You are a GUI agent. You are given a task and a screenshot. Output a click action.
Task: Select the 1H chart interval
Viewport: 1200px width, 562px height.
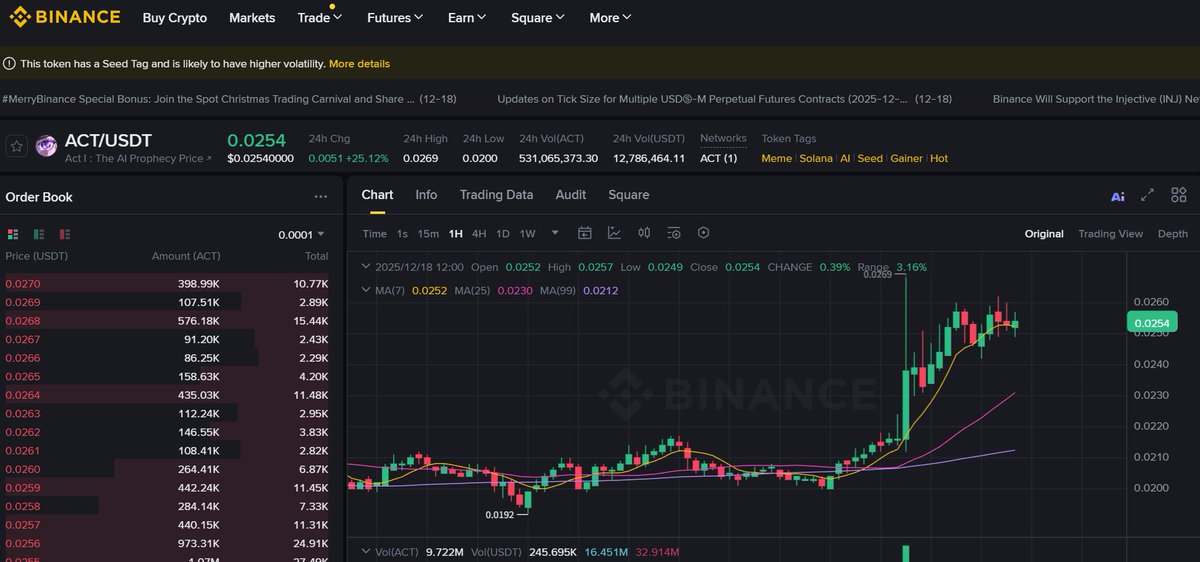tap(456, 234)
